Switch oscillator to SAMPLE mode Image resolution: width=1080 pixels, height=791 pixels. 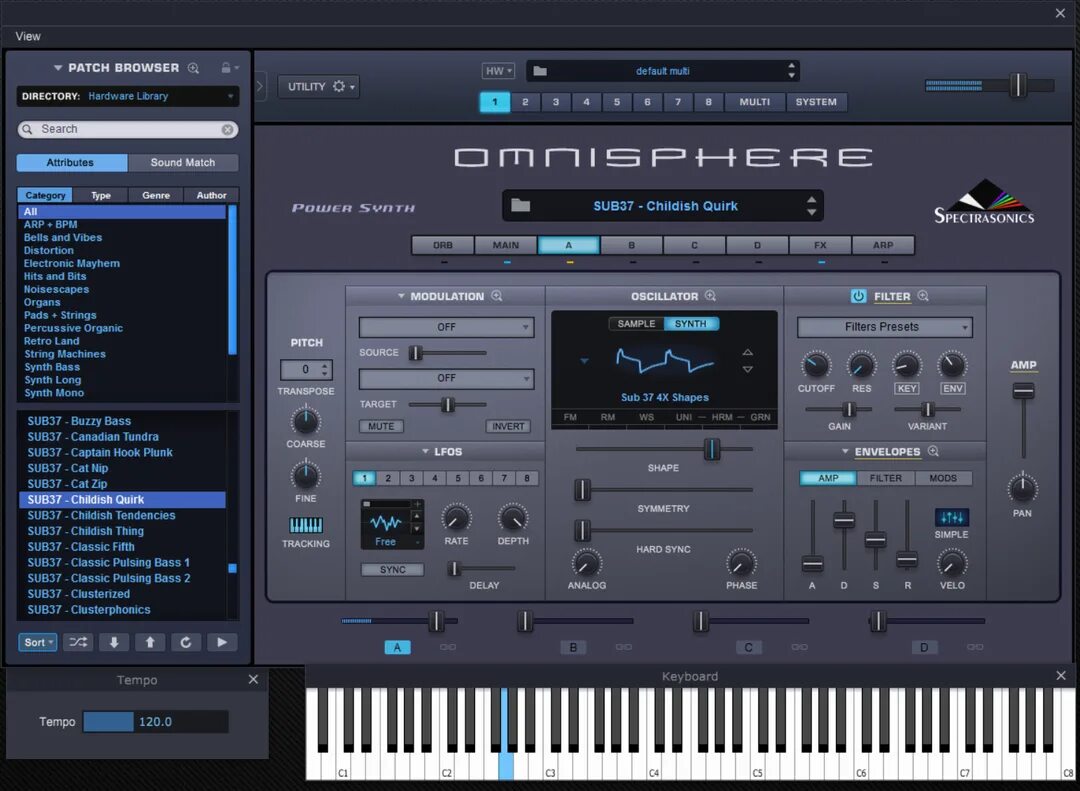click(636, 324)
